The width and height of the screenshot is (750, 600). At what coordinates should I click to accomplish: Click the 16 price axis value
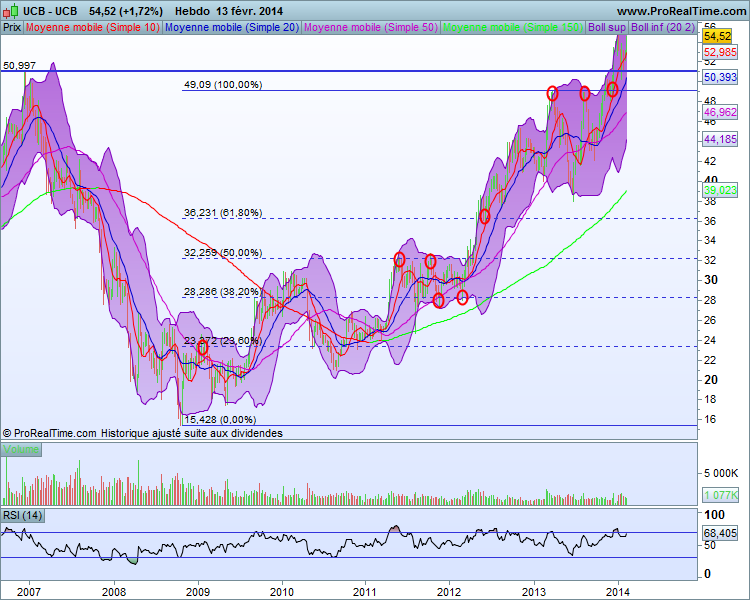(x=710, y=420)
